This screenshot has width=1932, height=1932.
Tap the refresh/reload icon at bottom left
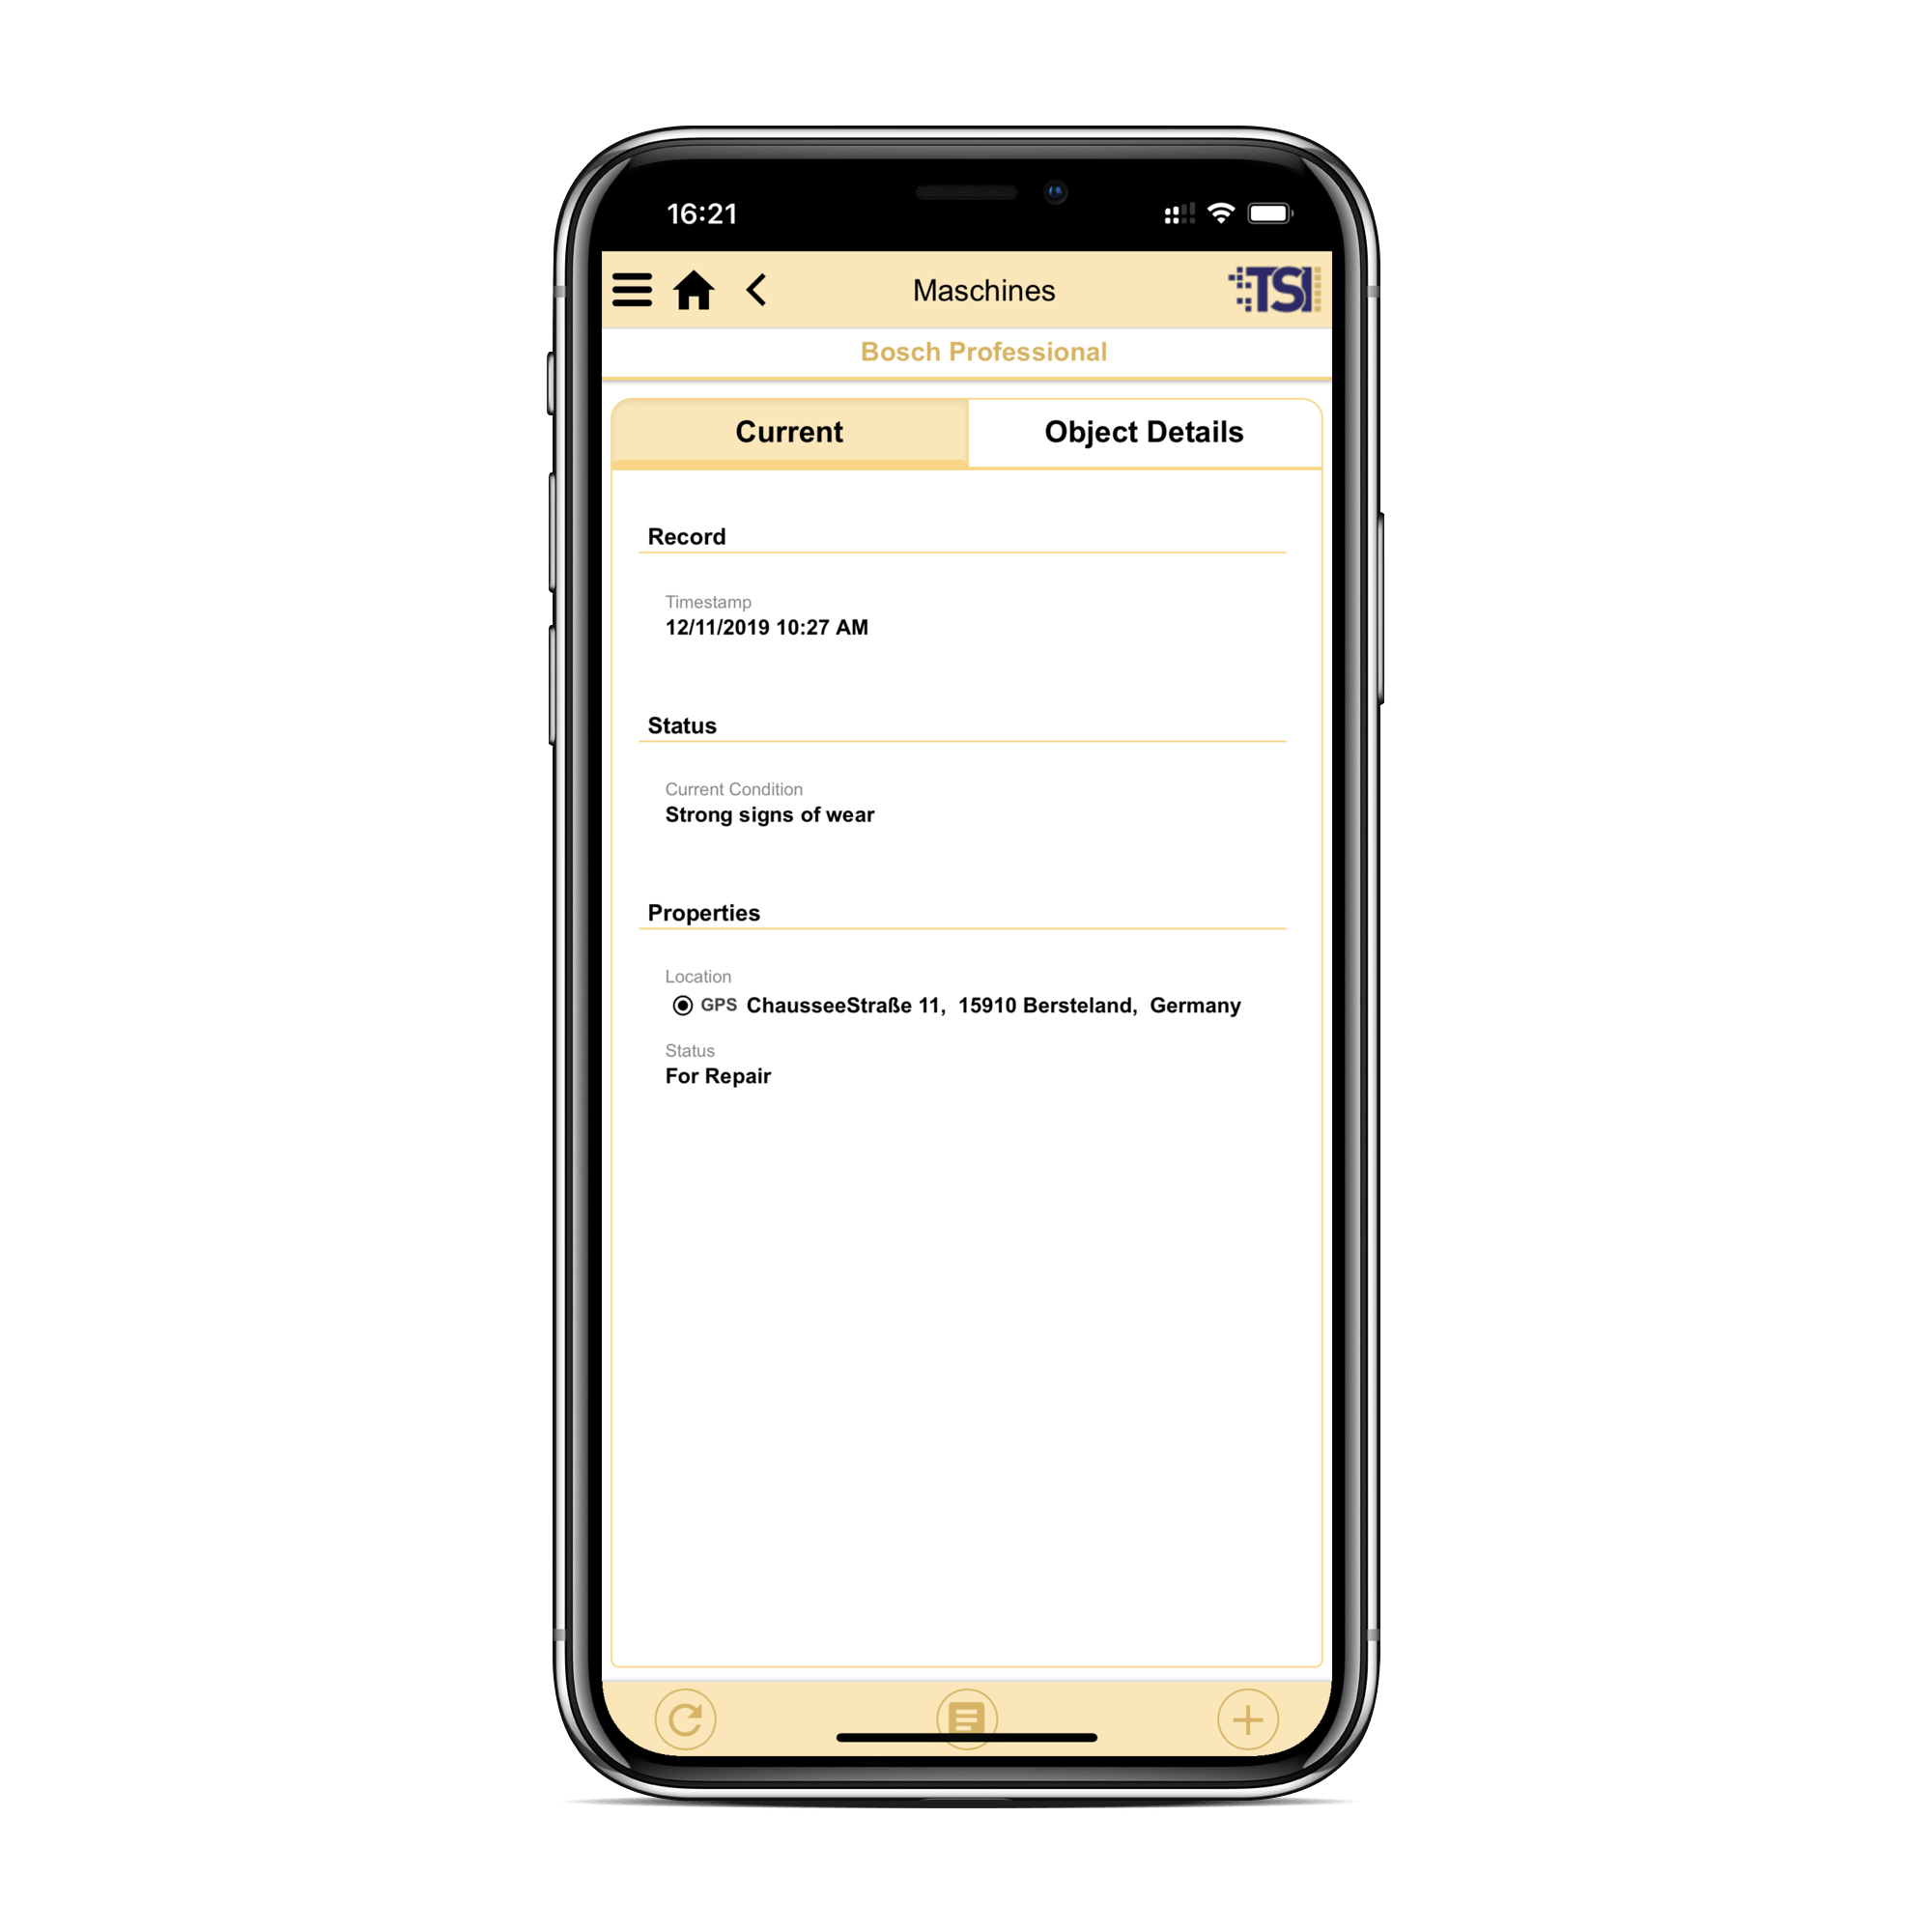[688, 1717]
